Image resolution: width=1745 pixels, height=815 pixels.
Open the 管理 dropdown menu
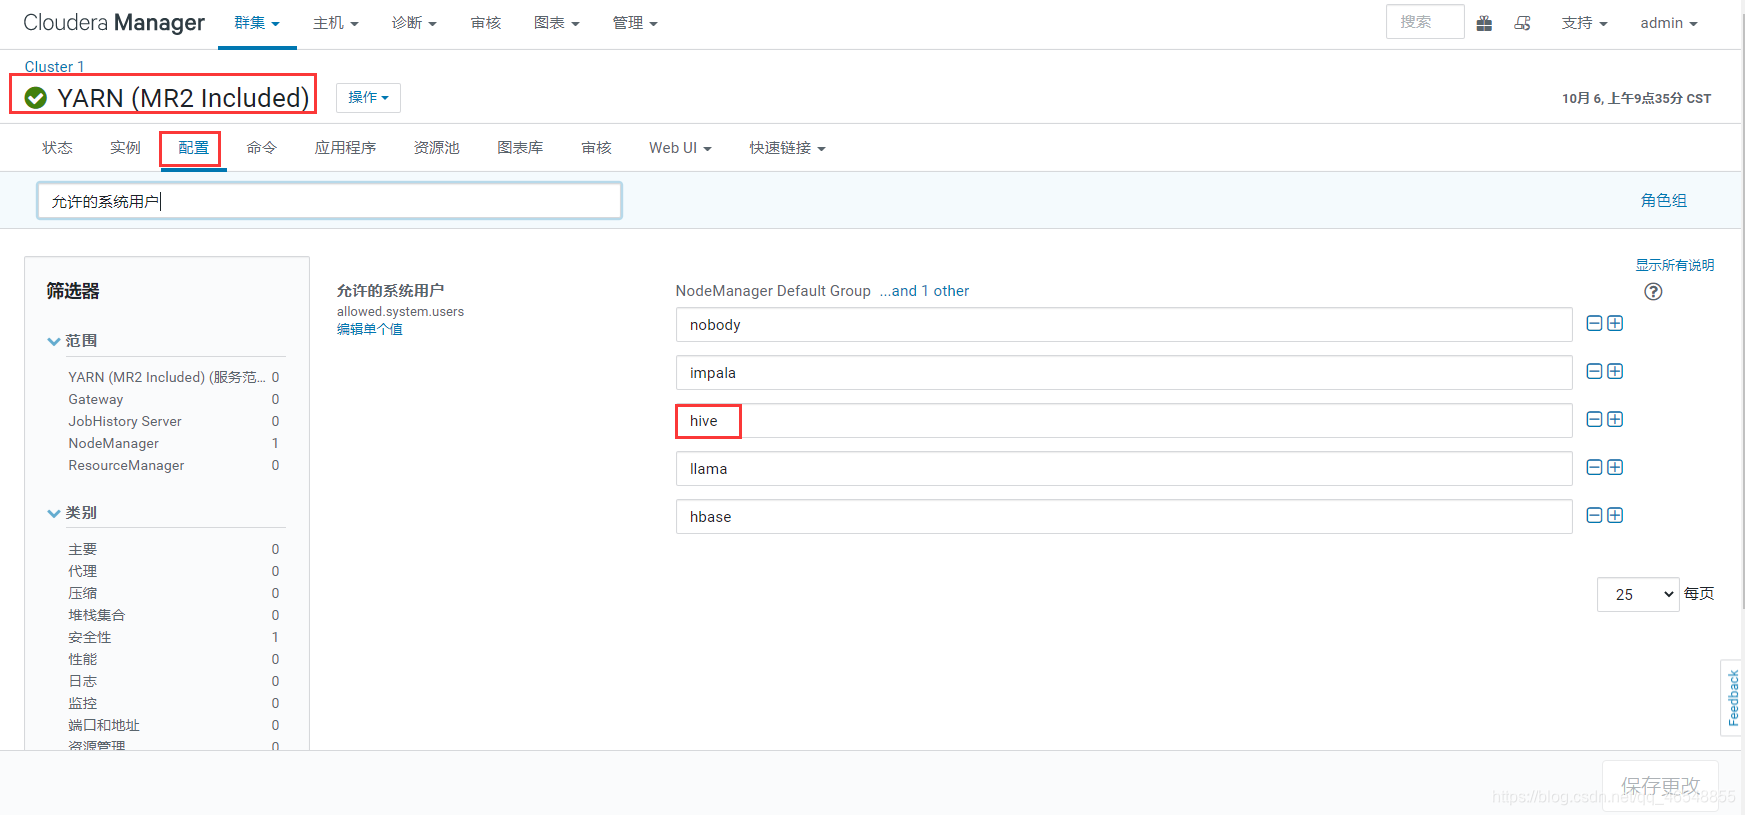pos(635,23)
